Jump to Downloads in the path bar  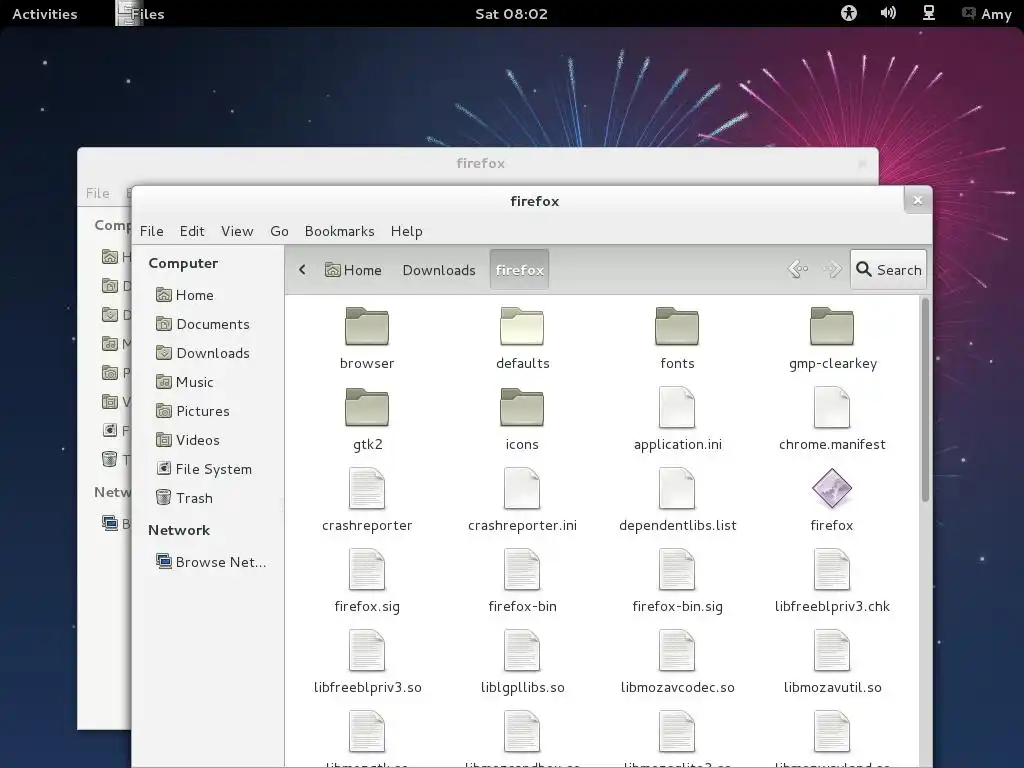439,270
